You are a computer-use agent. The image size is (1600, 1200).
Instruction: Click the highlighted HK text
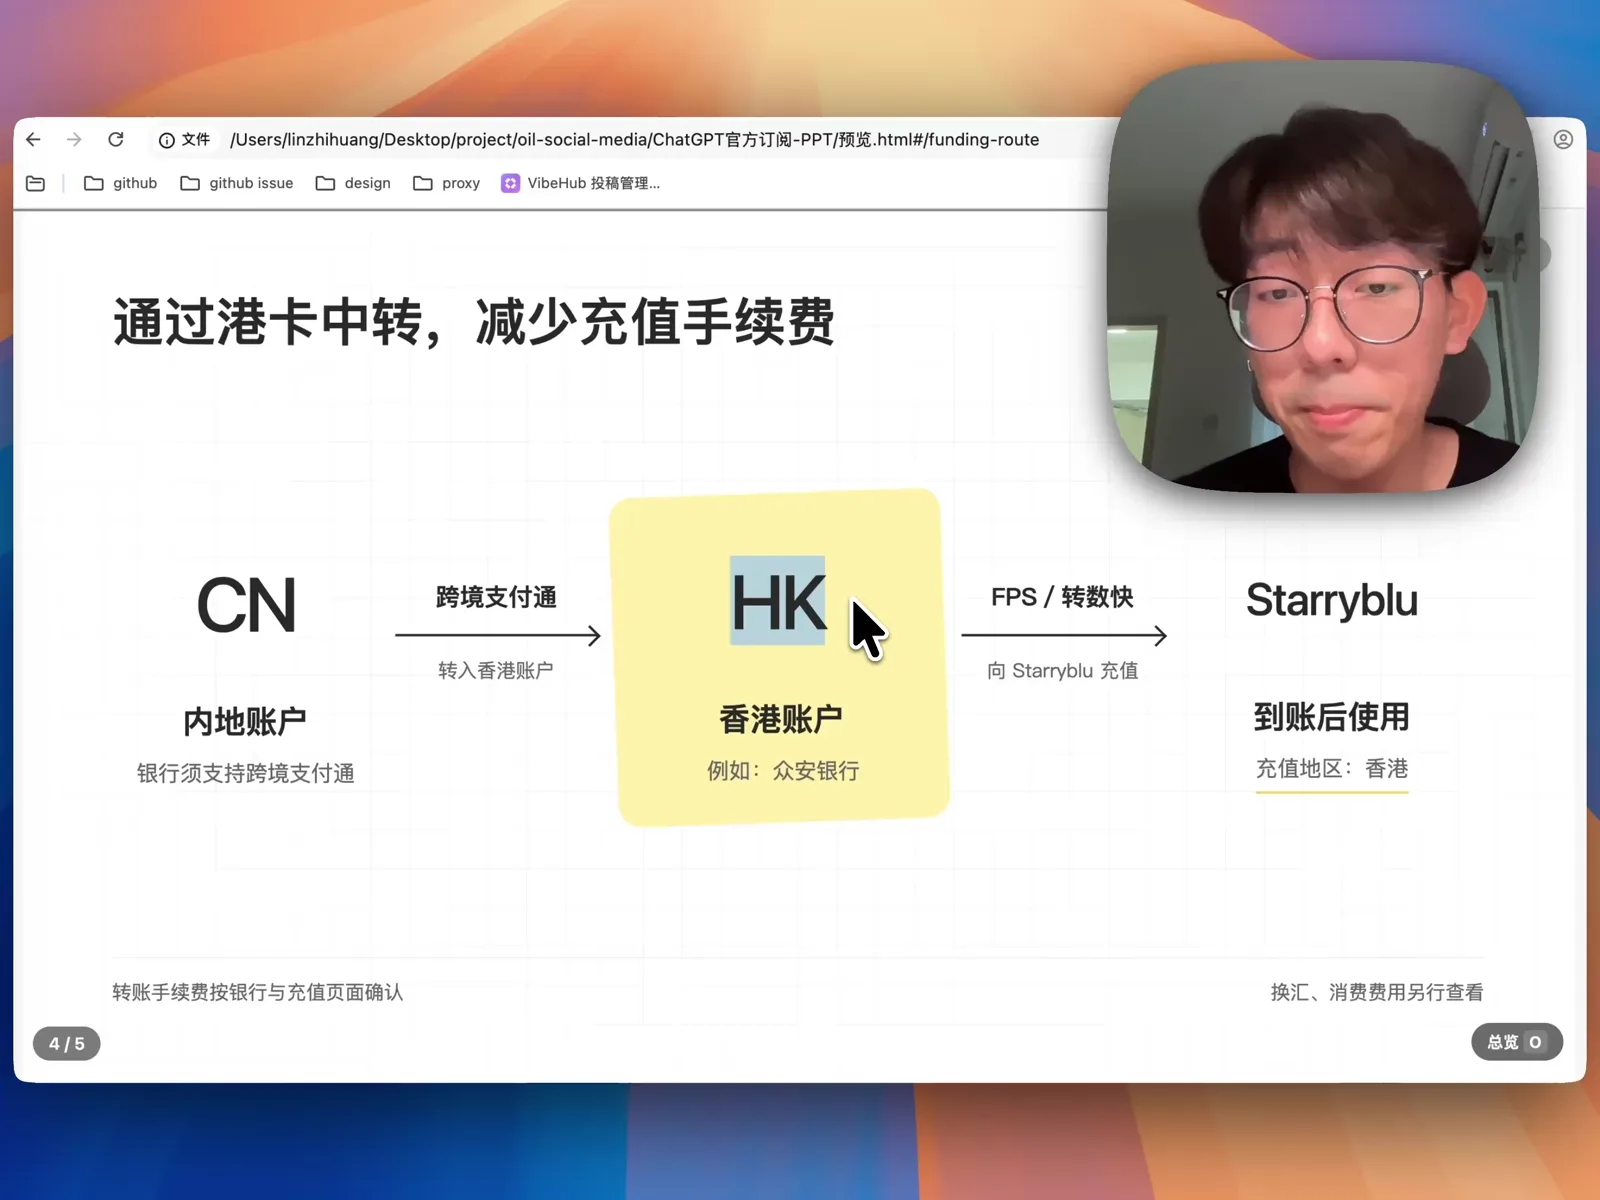[x=778, y=602]
